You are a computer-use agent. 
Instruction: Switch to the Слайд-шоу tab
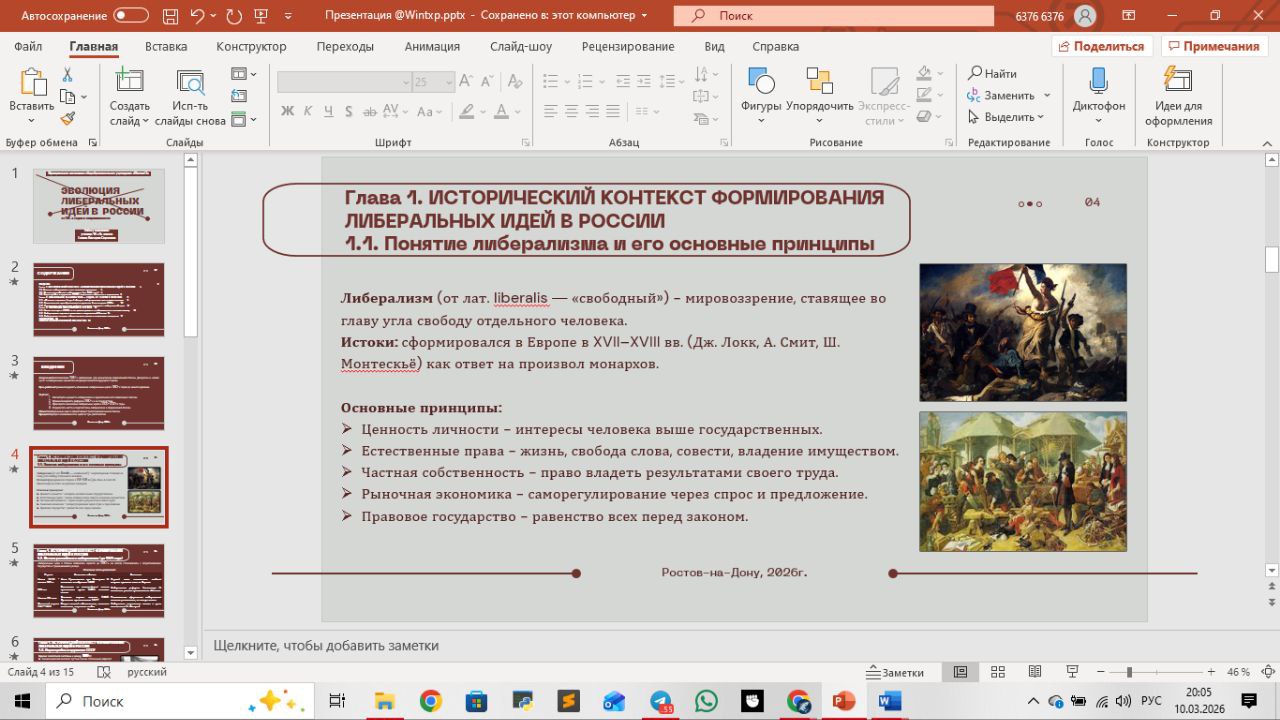click(521, 46)
